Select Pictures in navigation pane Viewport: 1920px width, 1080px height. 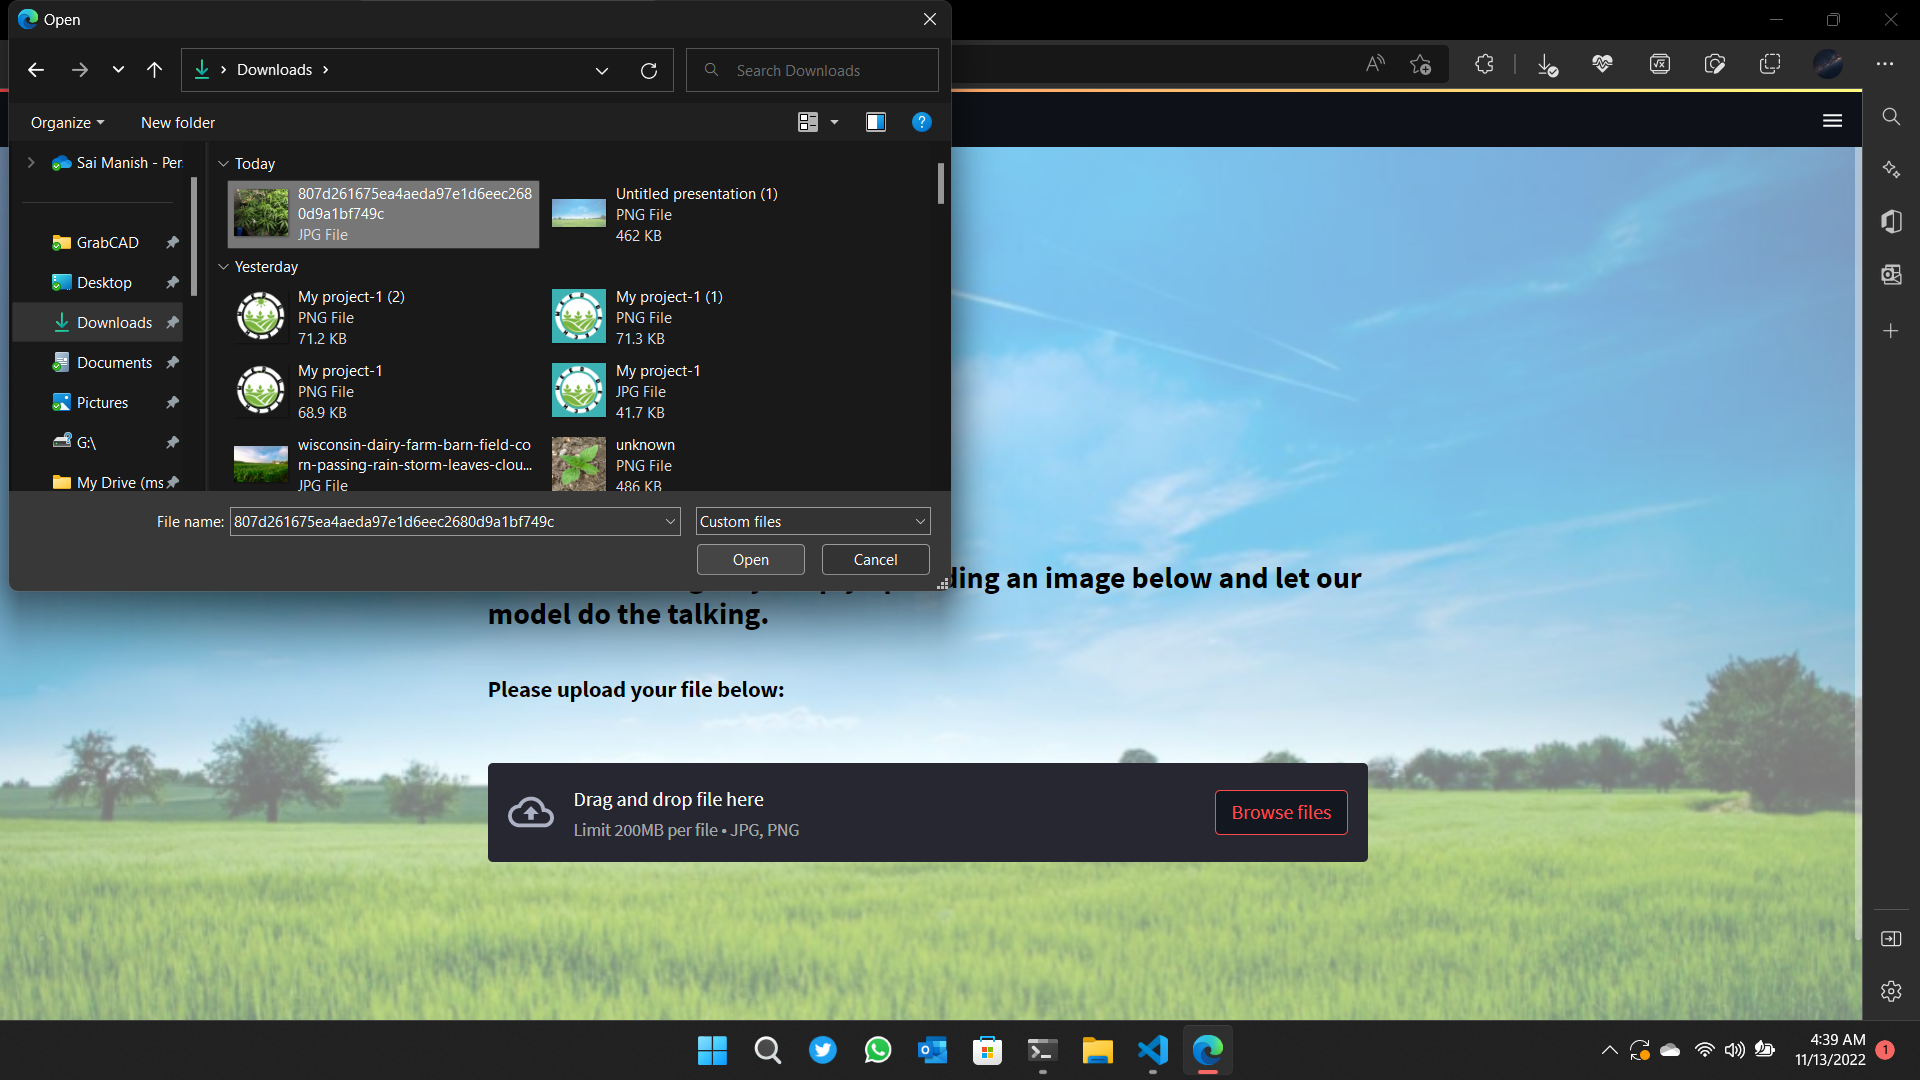(102, 403)
